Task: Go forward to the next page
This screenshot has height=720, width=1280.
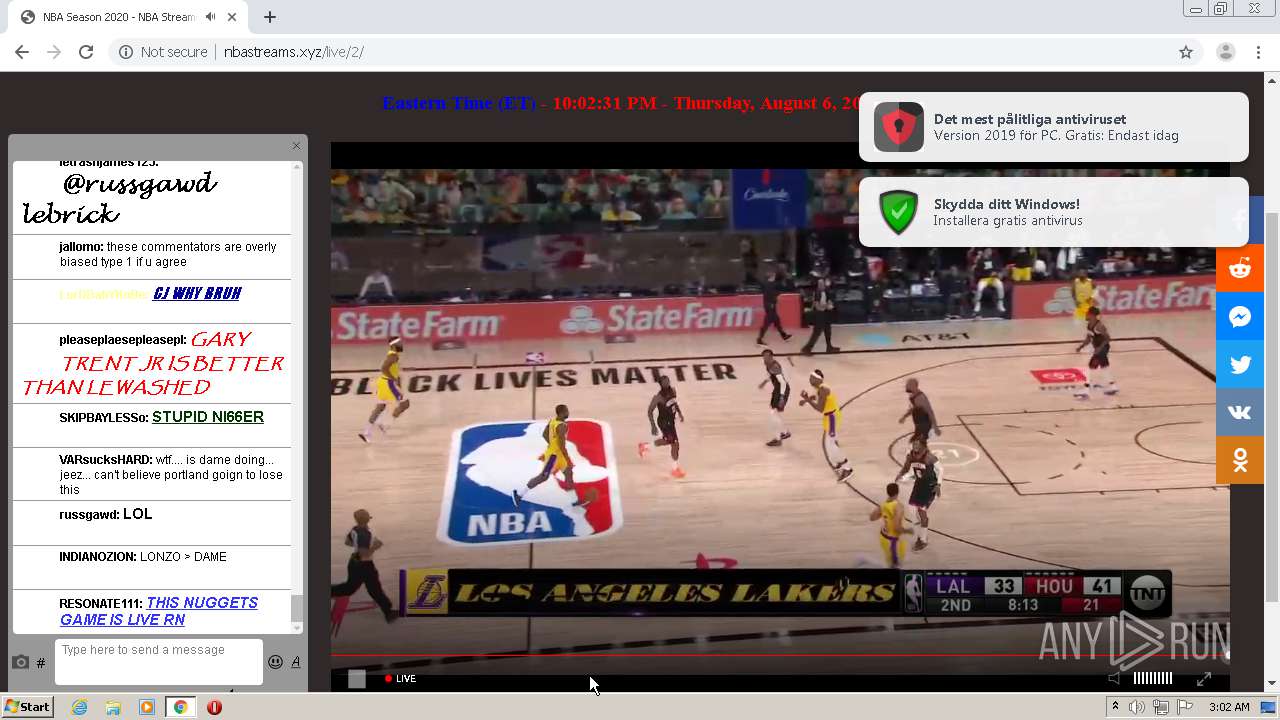Action: pos(54,52)
